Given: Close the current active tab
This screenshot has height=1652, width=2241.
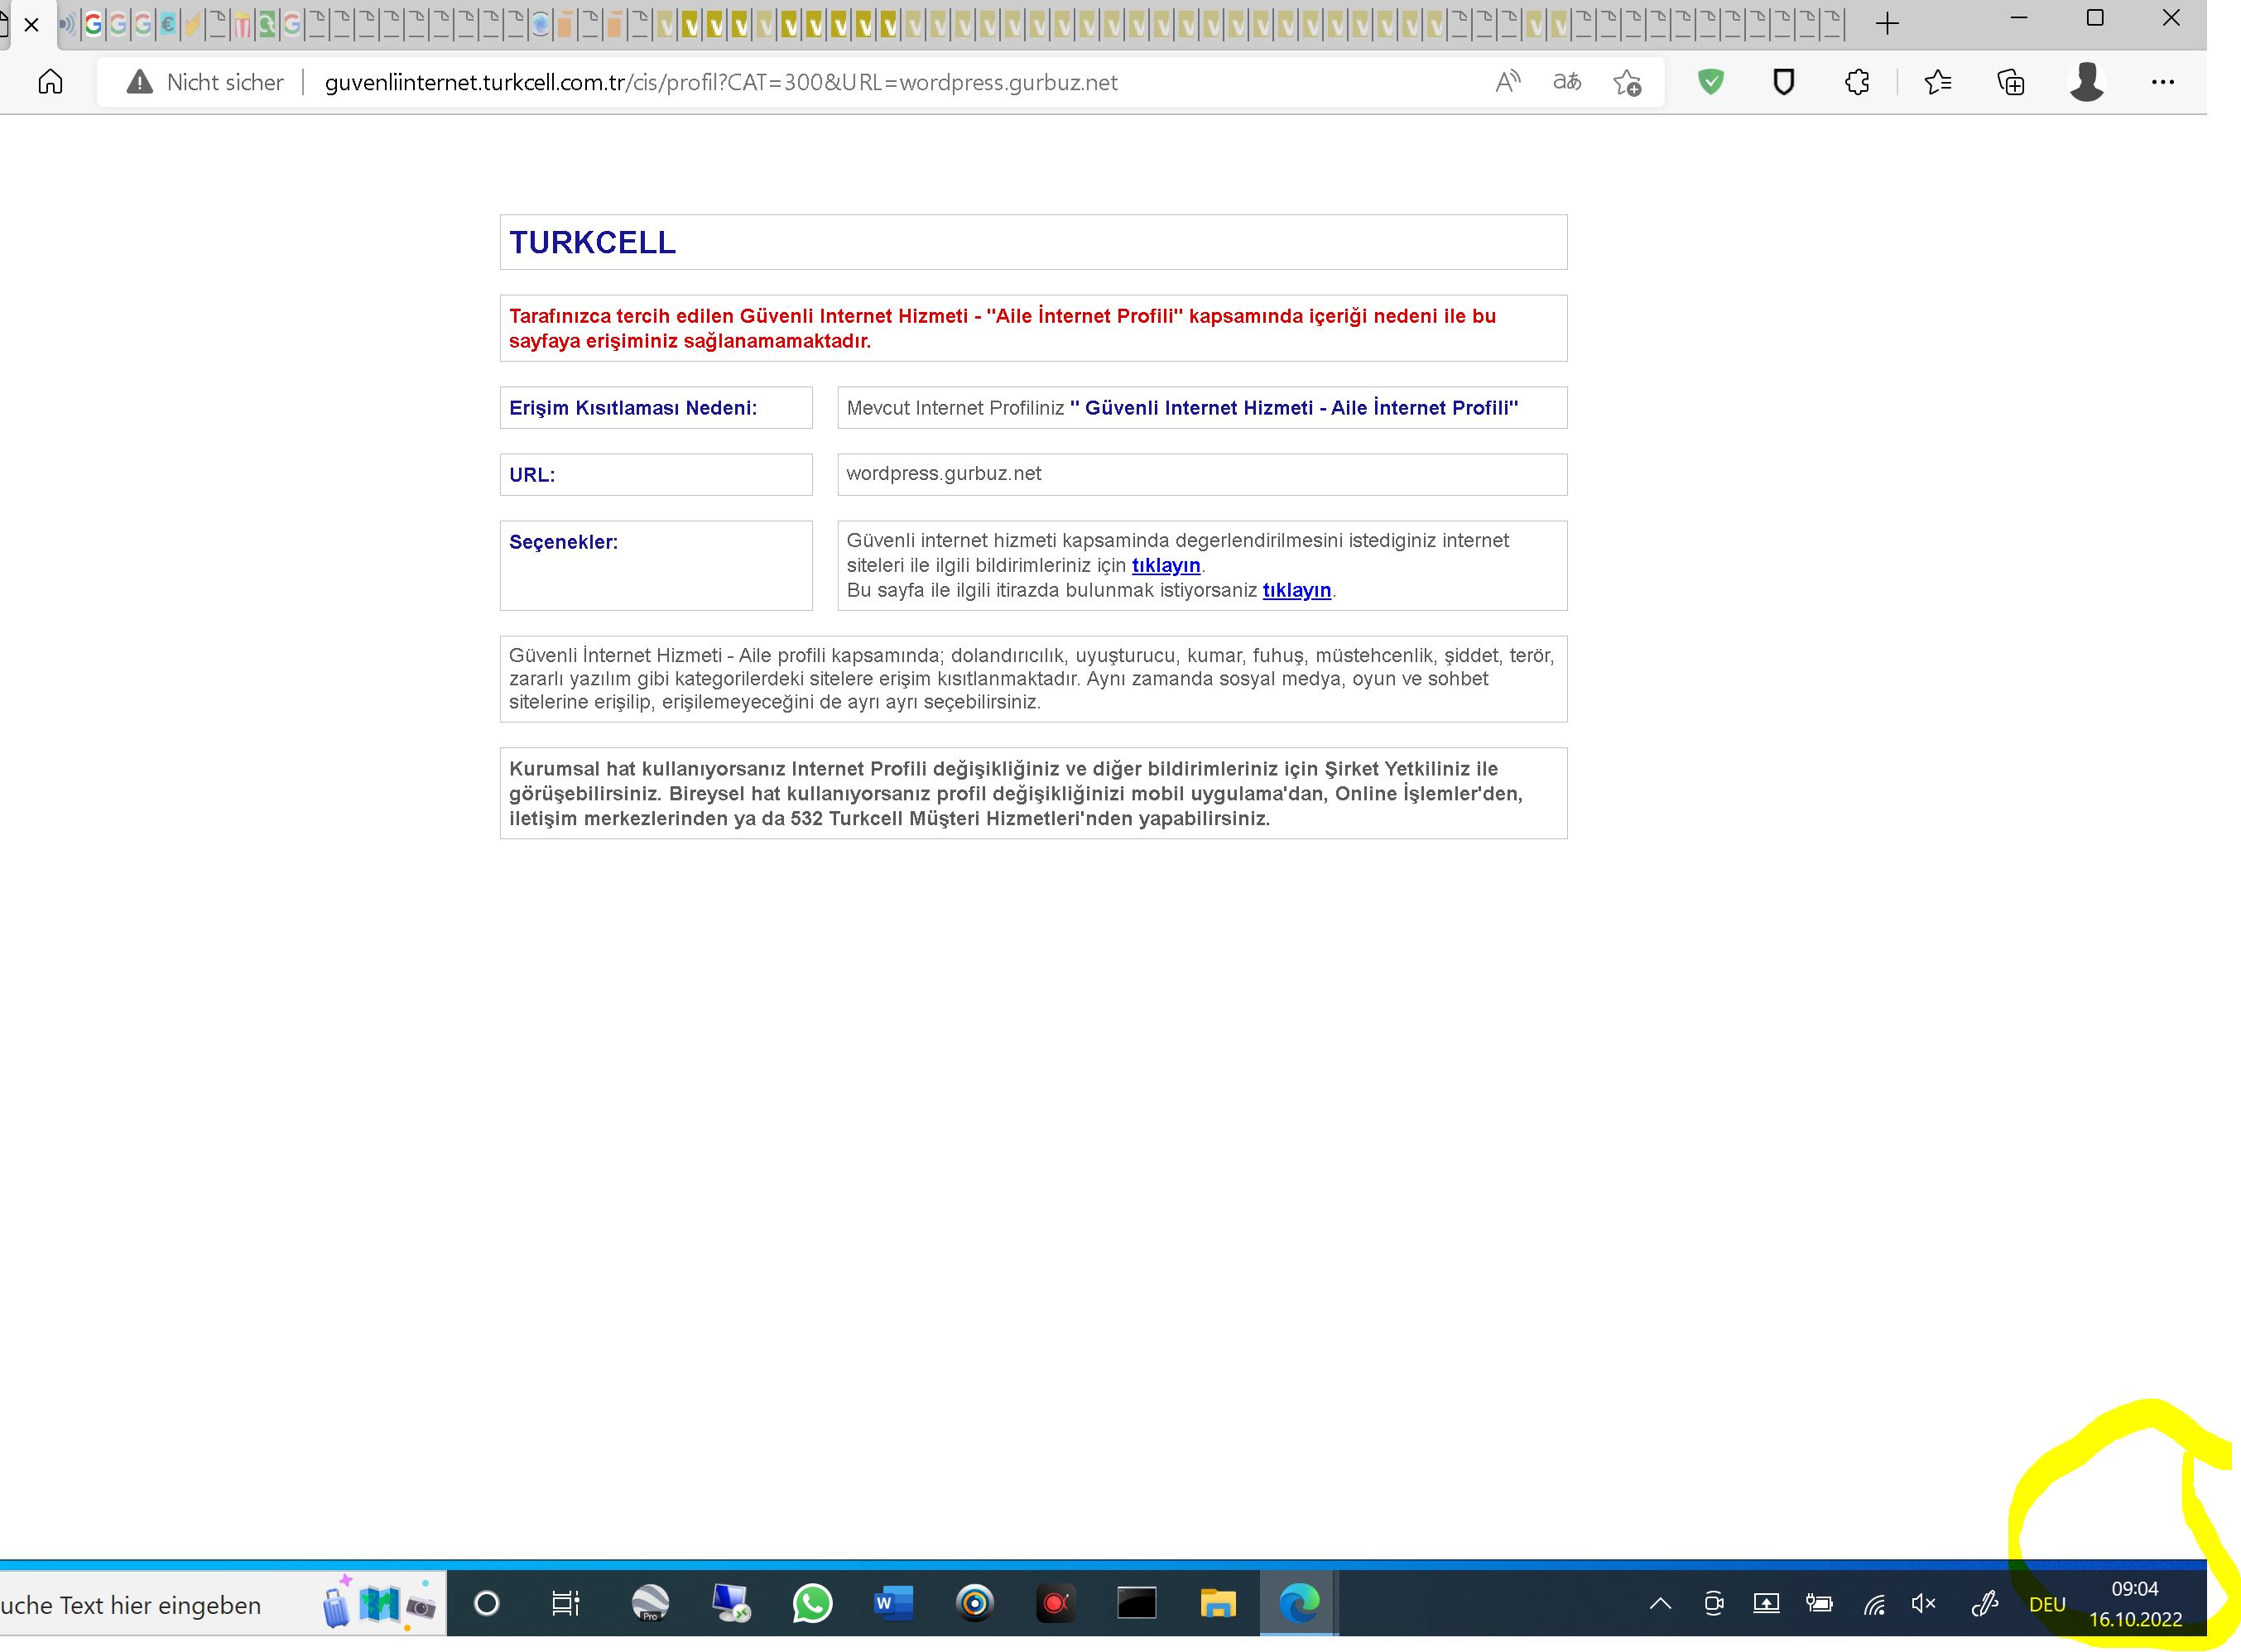Looking at the screenshot, I should click(32, 24).
